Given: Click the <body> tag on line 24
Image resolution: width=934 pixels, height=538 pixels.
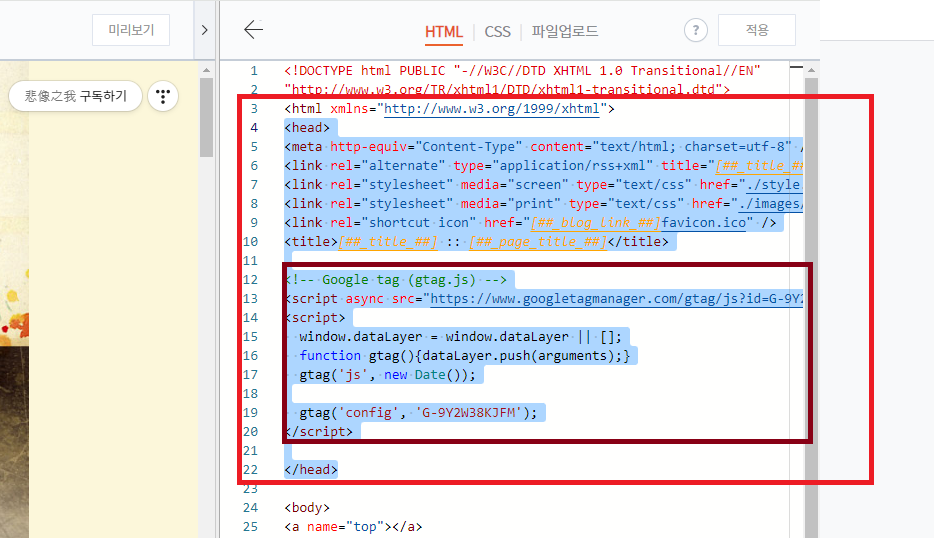Looking at the screenshot, I should tap(307, 508).
